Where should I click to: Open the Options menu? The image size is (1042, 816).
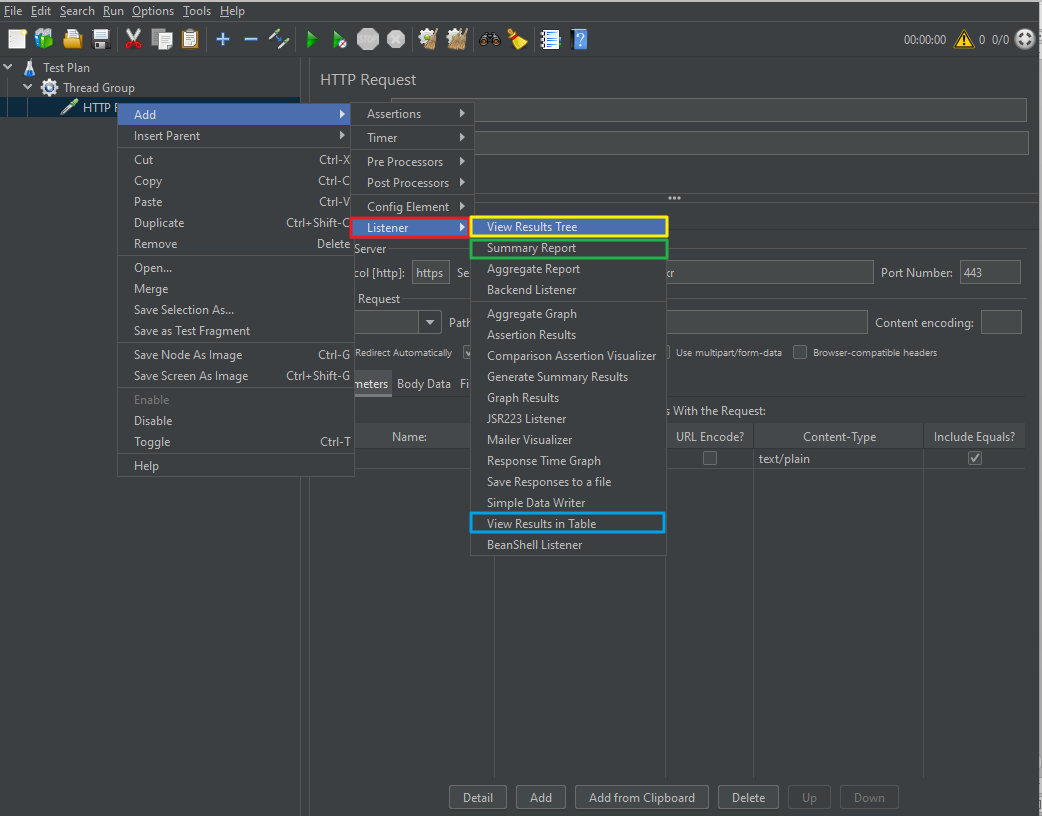point(153,11)
